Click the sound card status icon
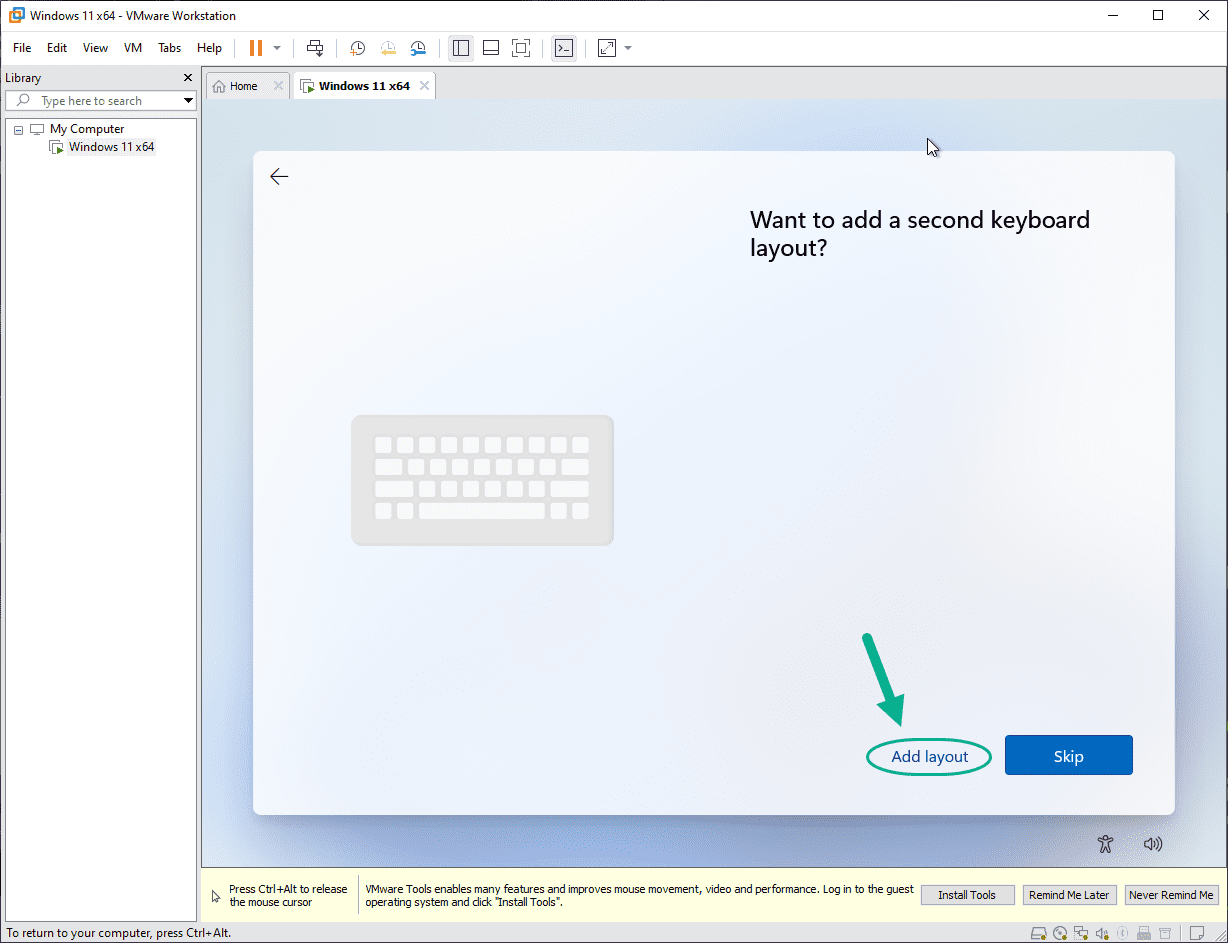The image size is (1228, 943). point(1102,933)
